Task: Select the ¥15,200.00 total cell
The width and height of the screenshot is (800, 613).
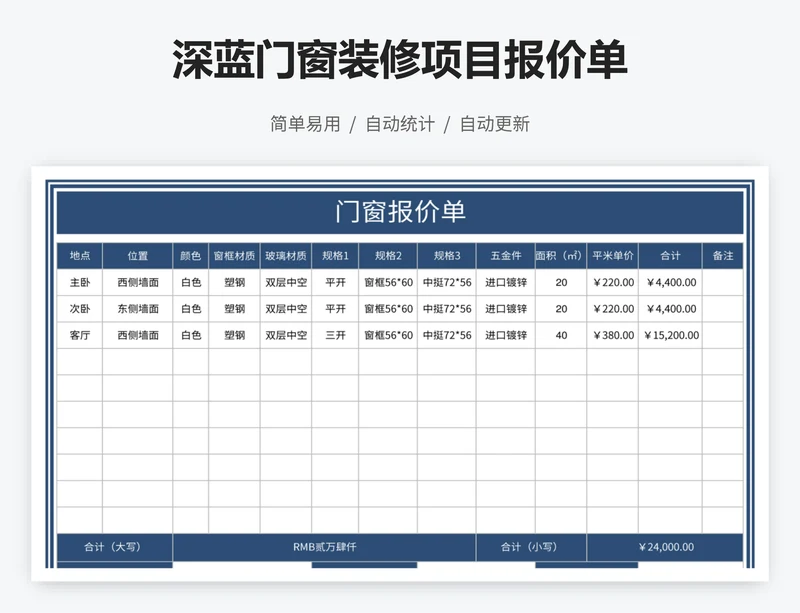Action: tap(670, 335)
